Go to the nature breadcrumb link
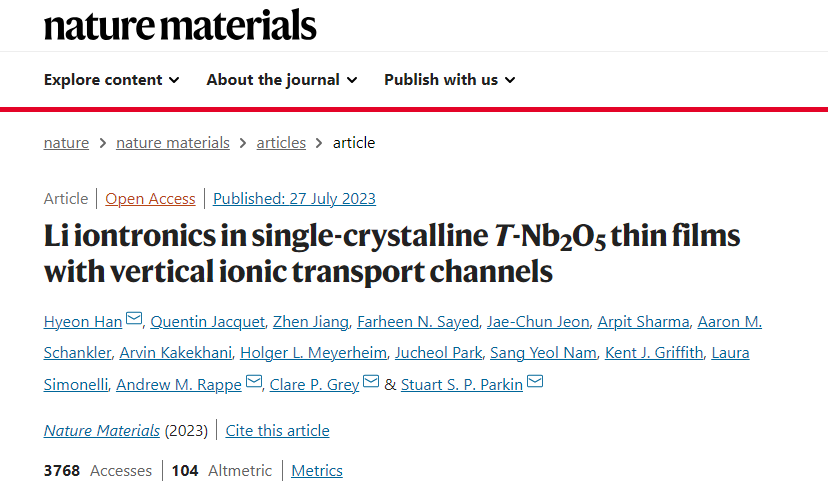 66,143
